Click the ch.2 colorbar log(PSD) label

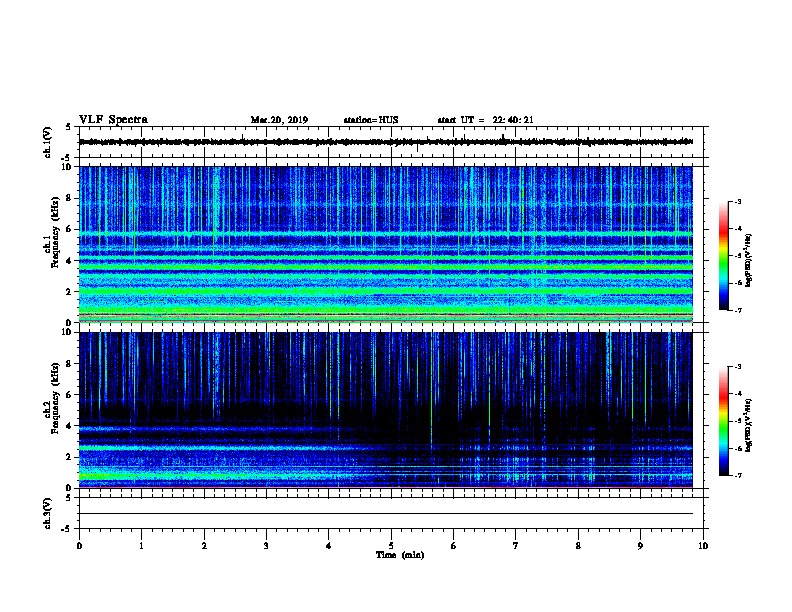pos(749,425)
